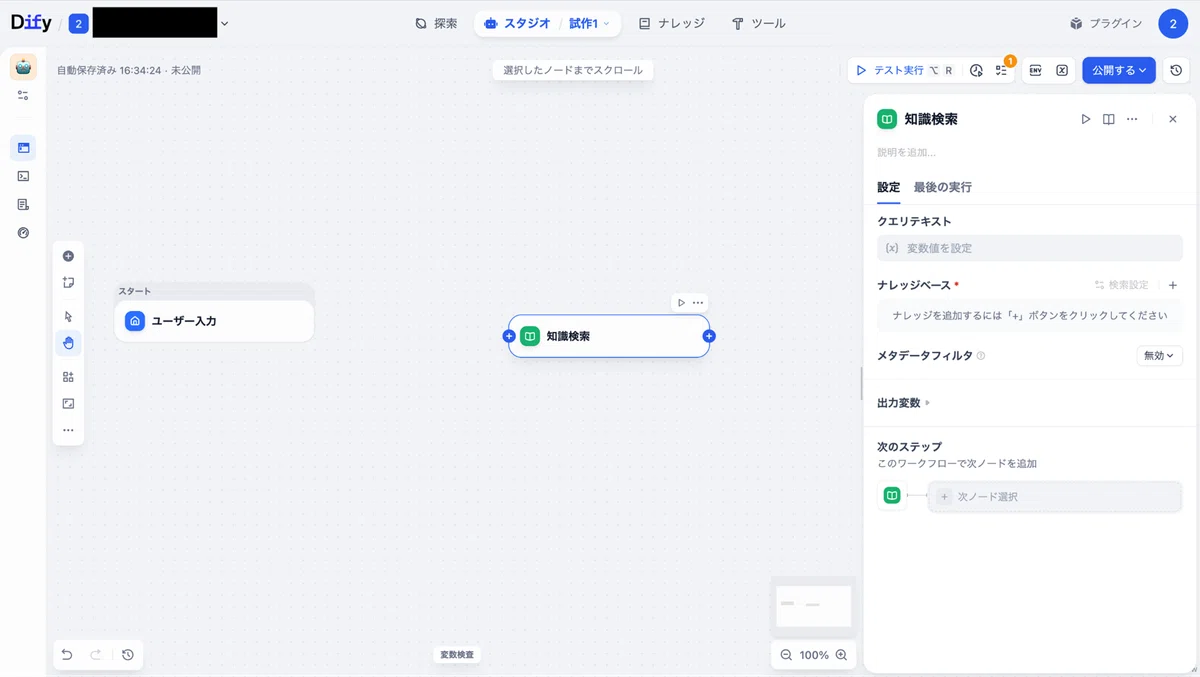Screen dimensions: 1200x677
Task: Click the 知識検索 panel title
Action: [x=931, y=119]
